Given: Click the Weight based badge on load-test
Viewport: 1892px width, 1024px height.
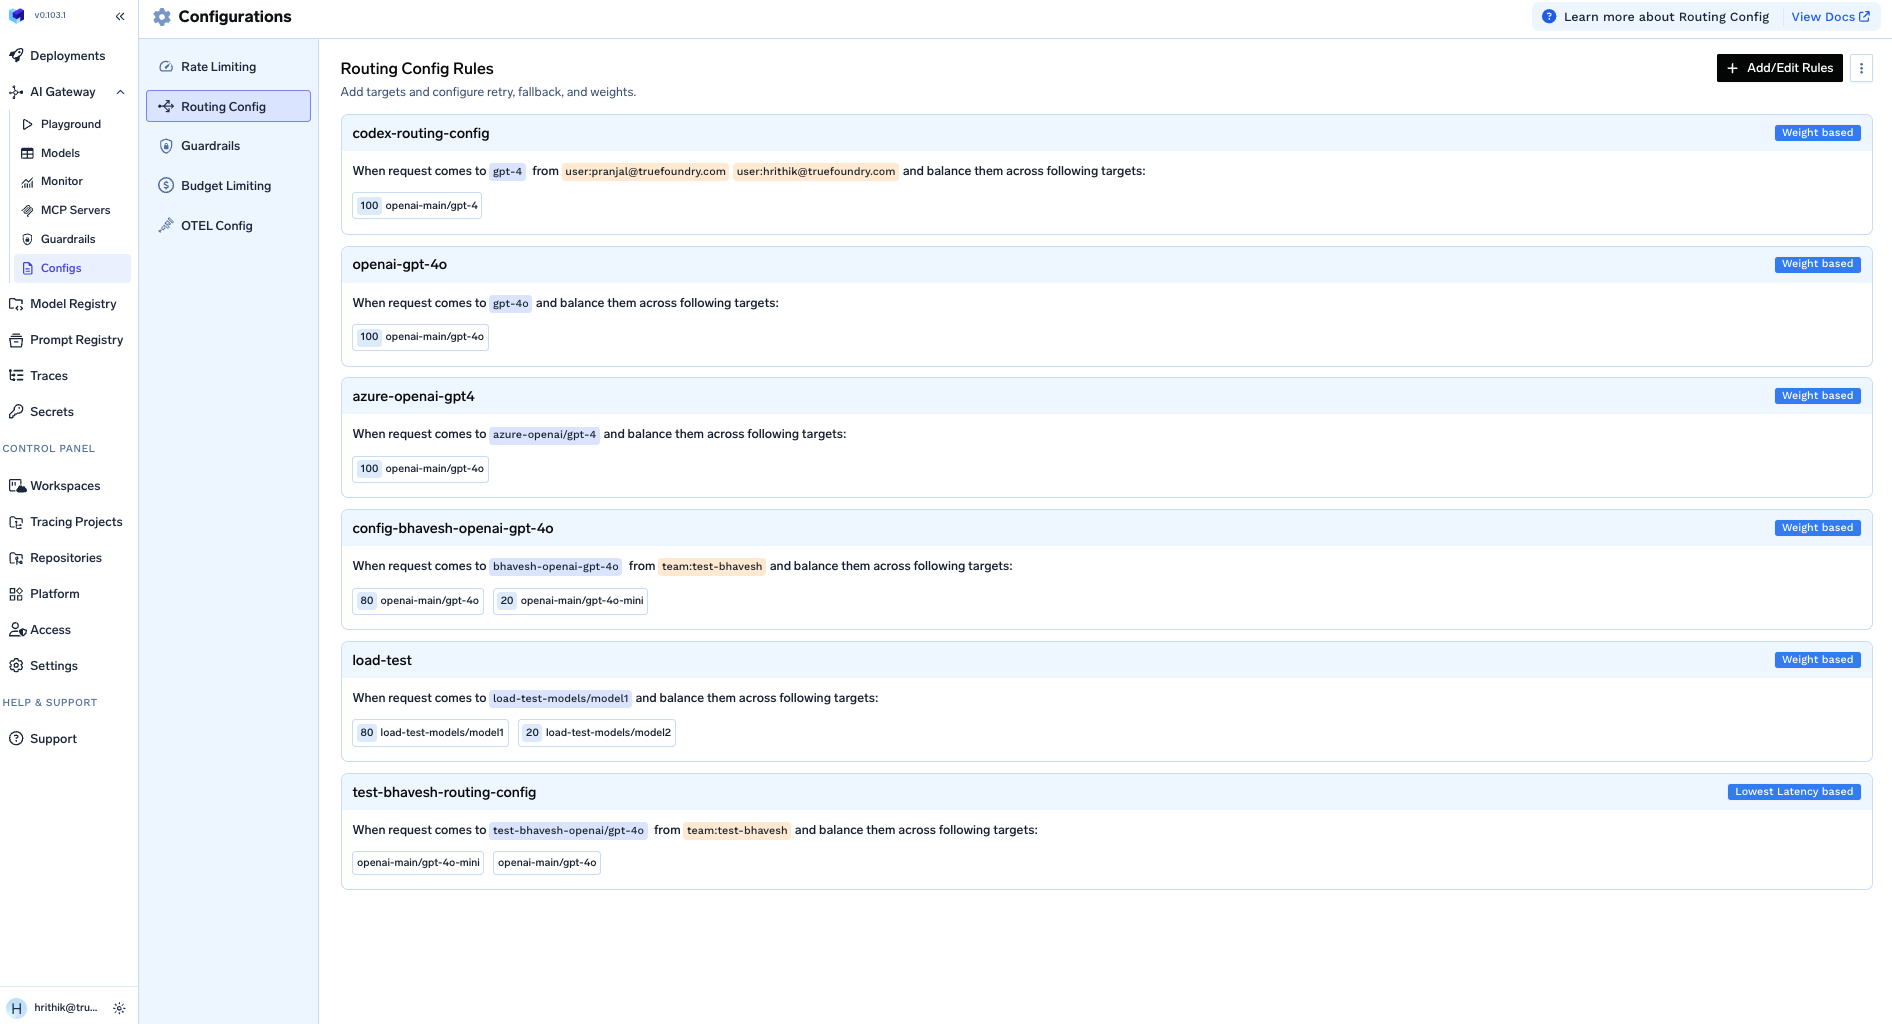Looking at the screenshot, I should (x=1817, y=659).
